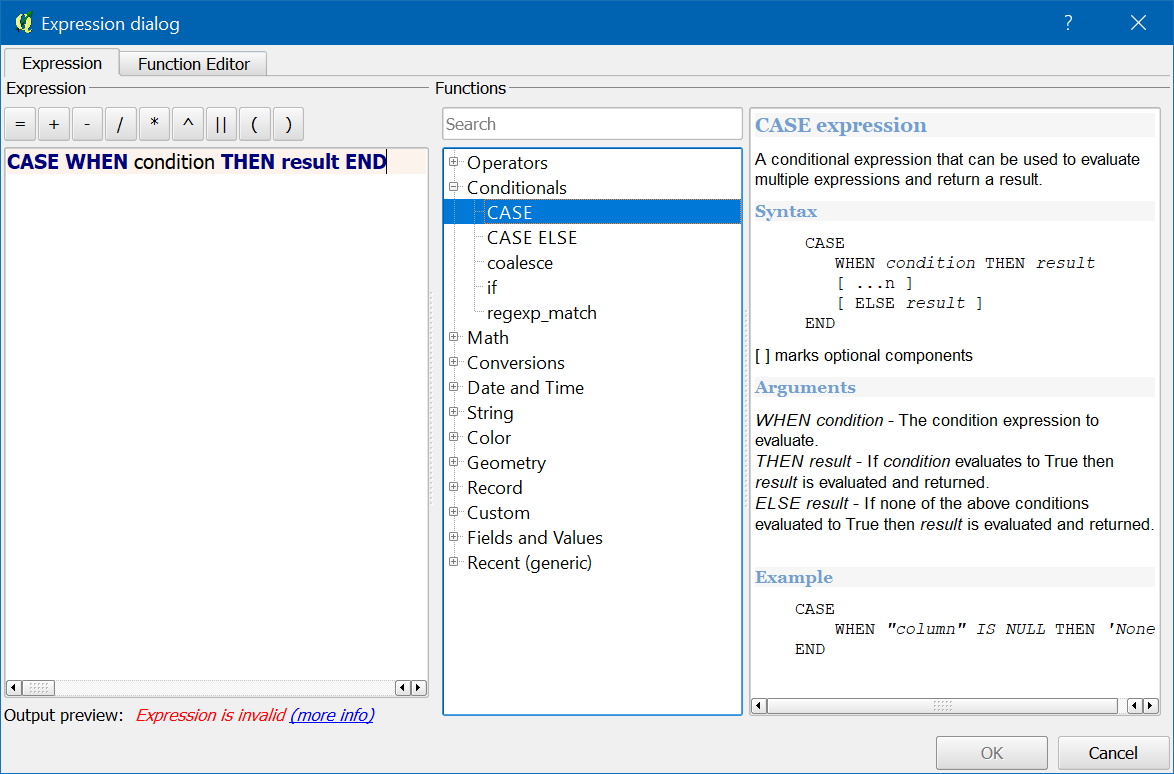Image resolution: width=1174 pixels, height=774 pixels.
Task: Click the Geometry tree label
Action: coord(506,463)
